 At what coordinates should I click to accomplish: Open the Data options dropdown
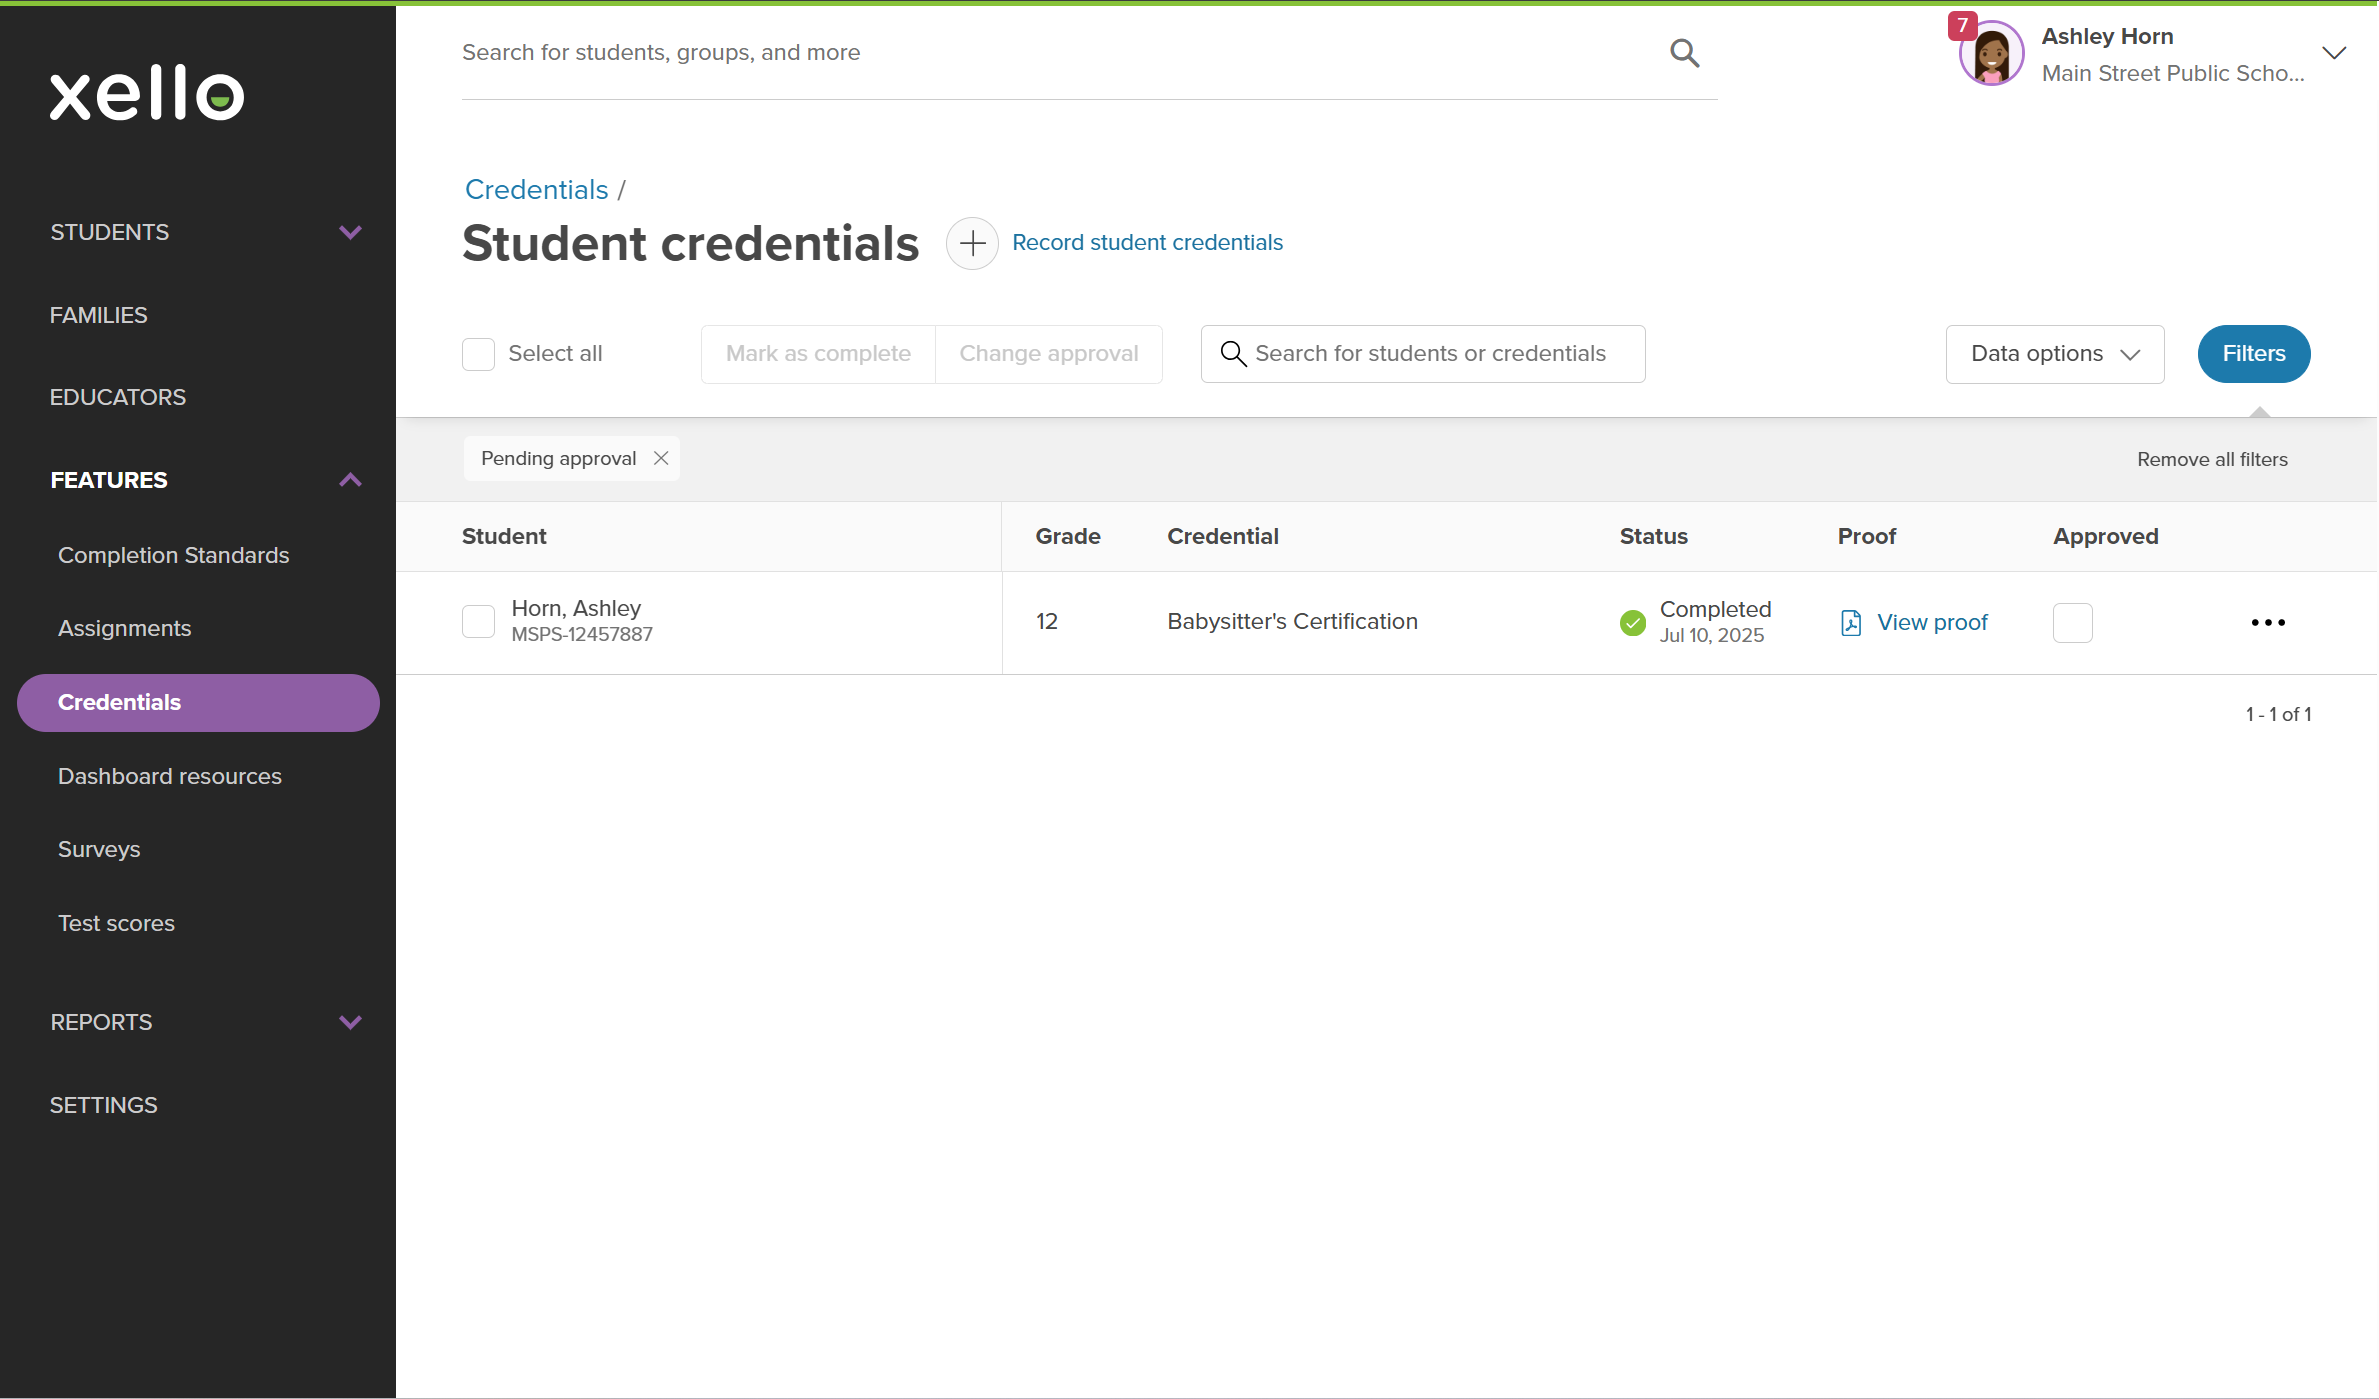2054,353
